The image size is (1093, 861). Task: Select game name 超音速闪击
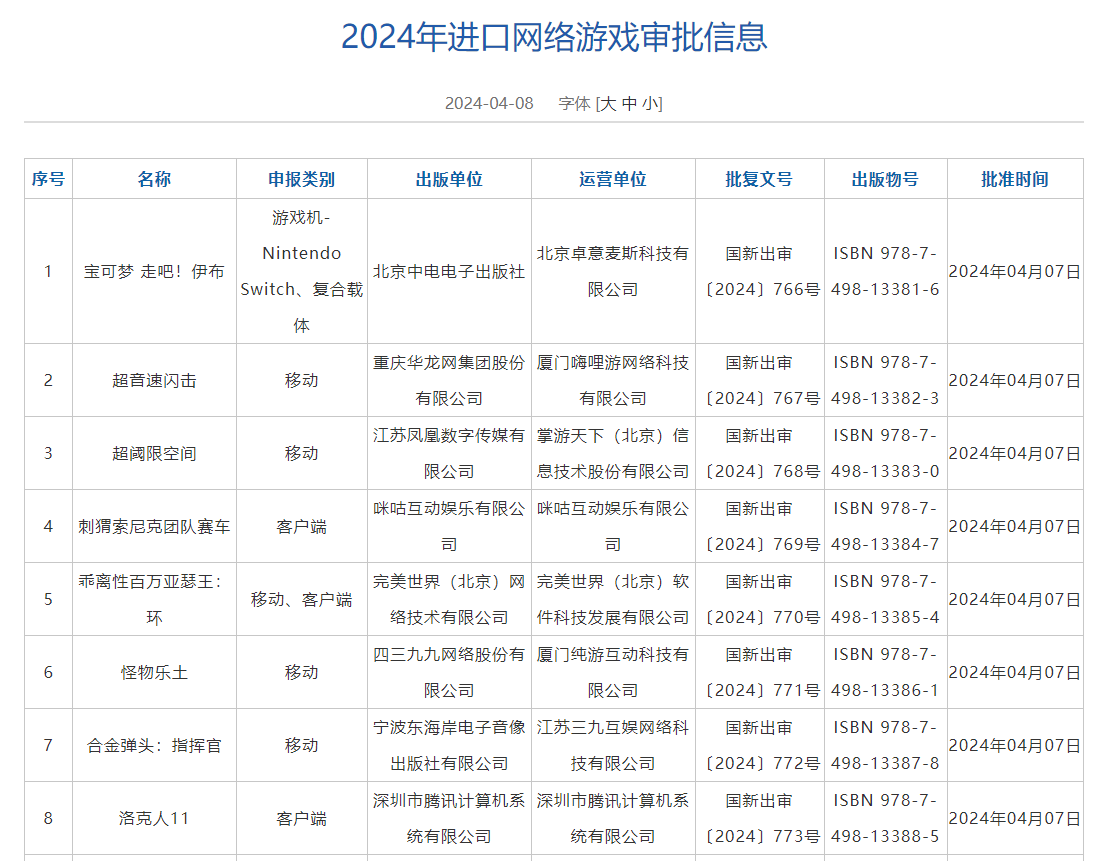(x=154, y=381)
